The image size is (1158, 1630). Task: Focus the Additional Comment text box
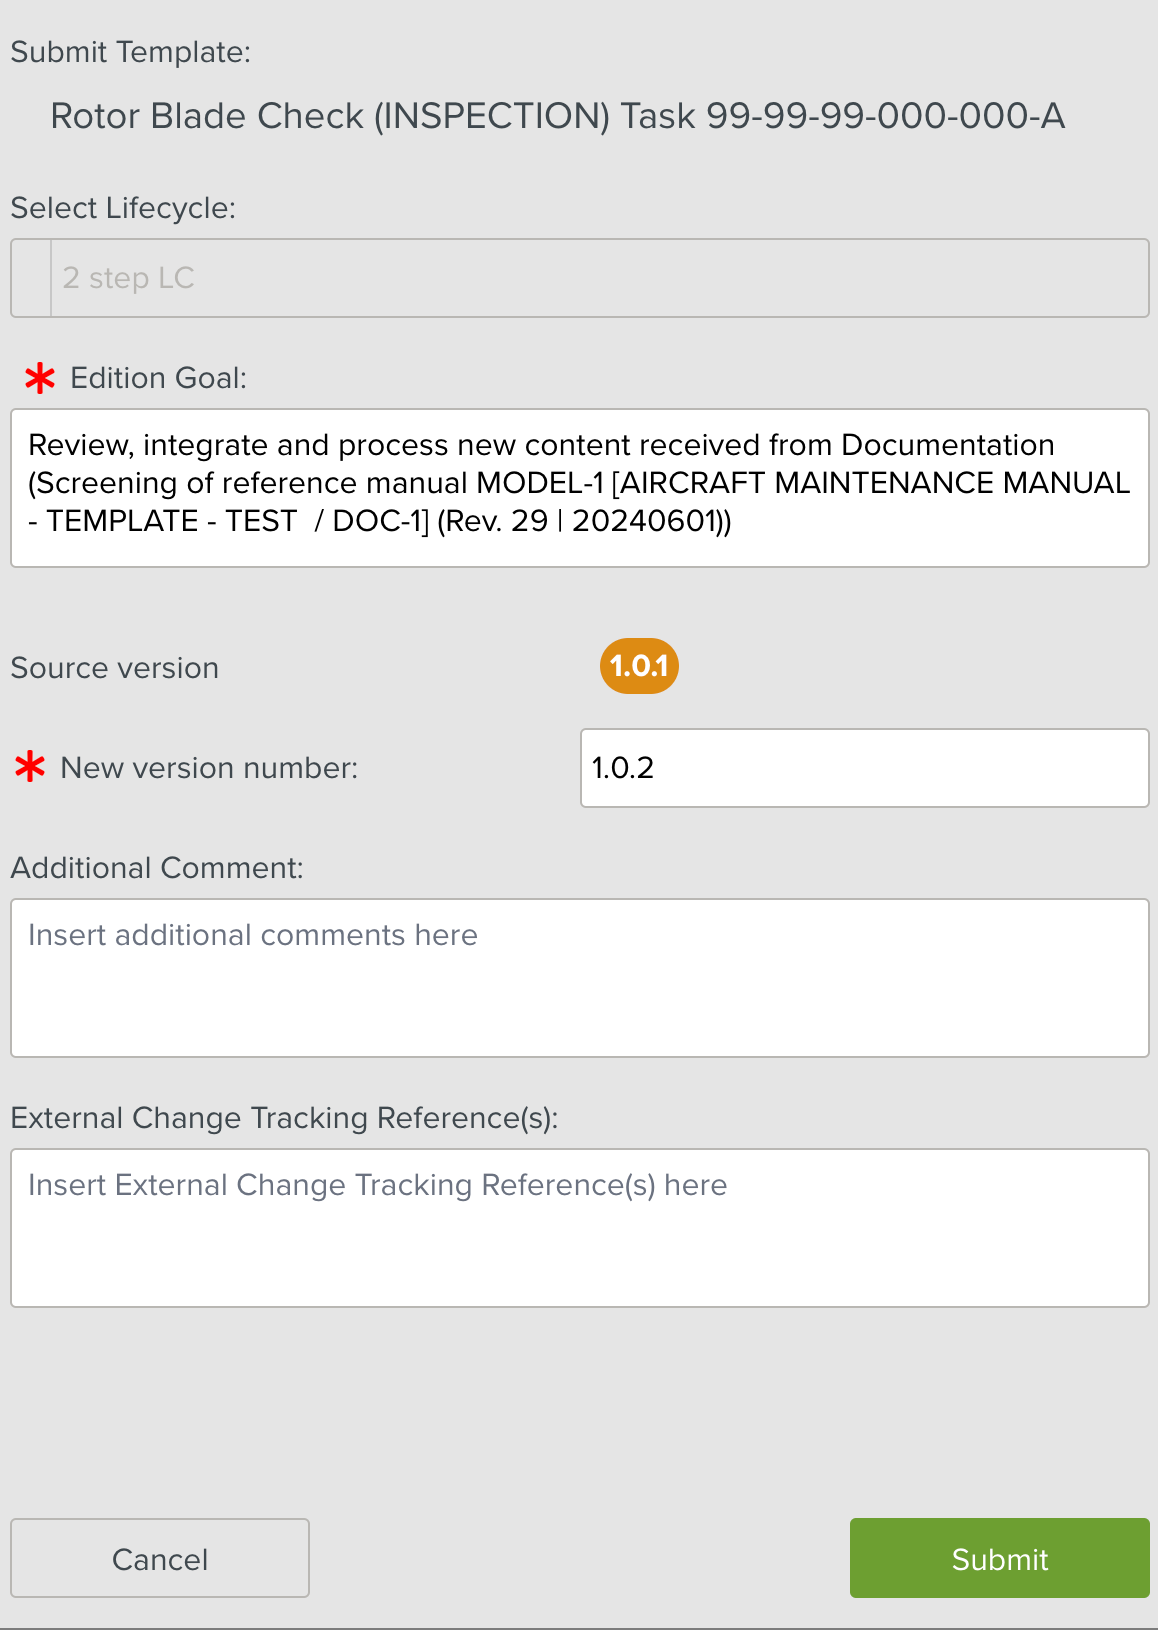pyautogui.click(x=579, y=978)
